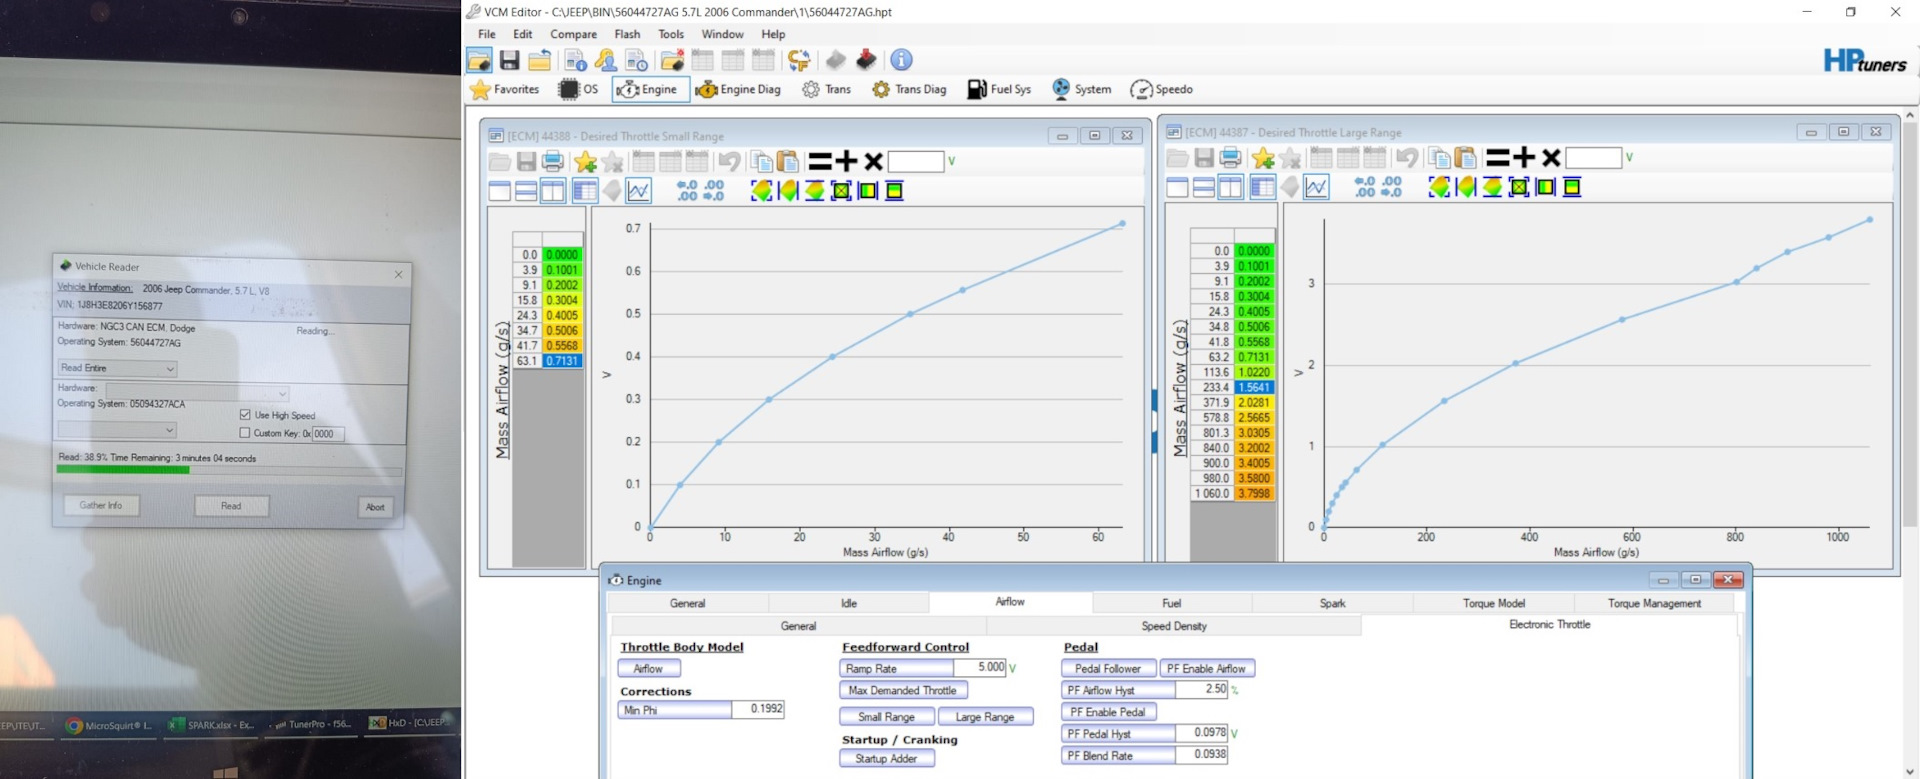Click the Ramp Rate value field
This screenshot has width=1920, height=779.
tap(980, 668)
